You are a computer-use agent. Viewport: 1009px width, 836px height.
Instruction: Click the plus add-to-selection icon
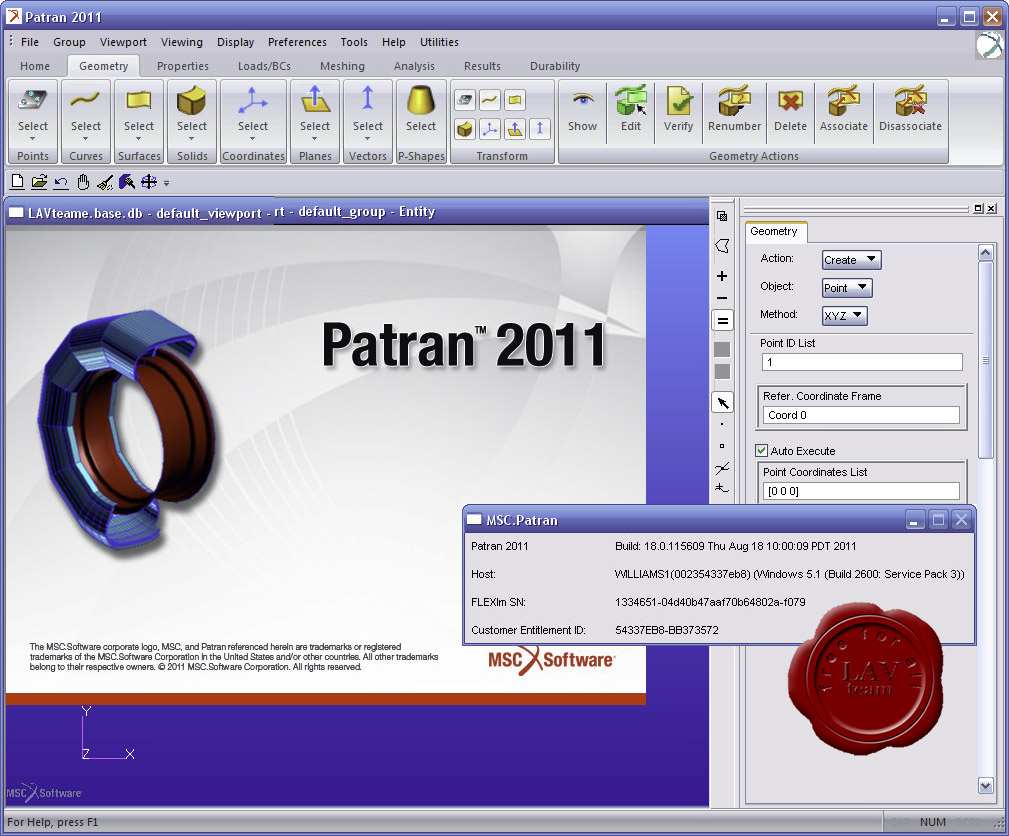click(722, 276)
